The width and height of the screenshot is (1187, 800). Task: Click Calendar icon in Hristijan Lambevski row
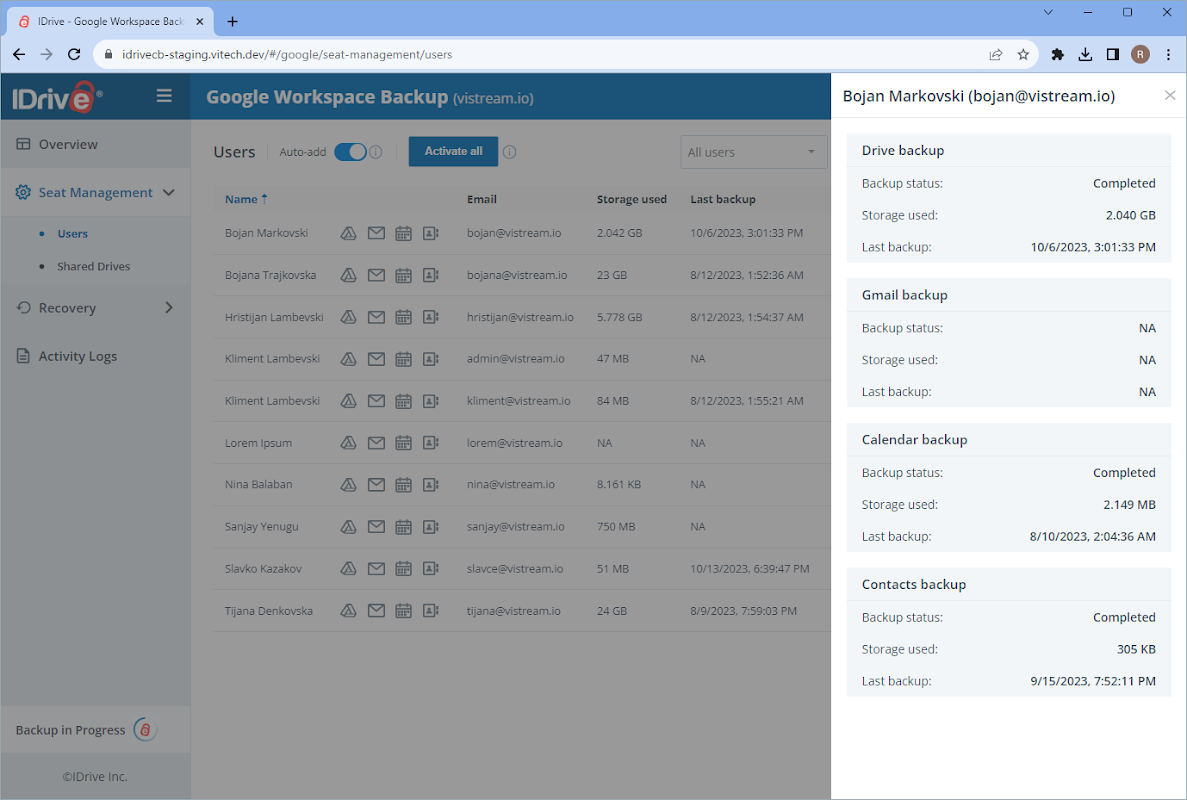[x=403, y=317]
